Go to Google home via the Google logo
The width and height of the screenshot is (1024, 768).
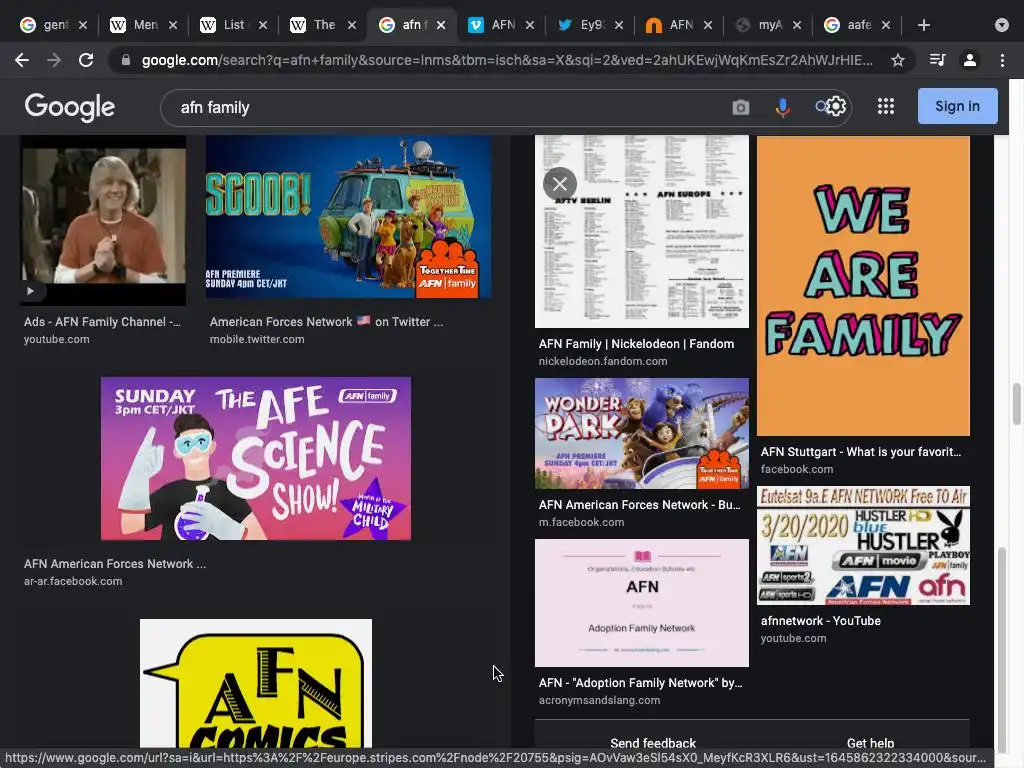(x=70, y=107)
